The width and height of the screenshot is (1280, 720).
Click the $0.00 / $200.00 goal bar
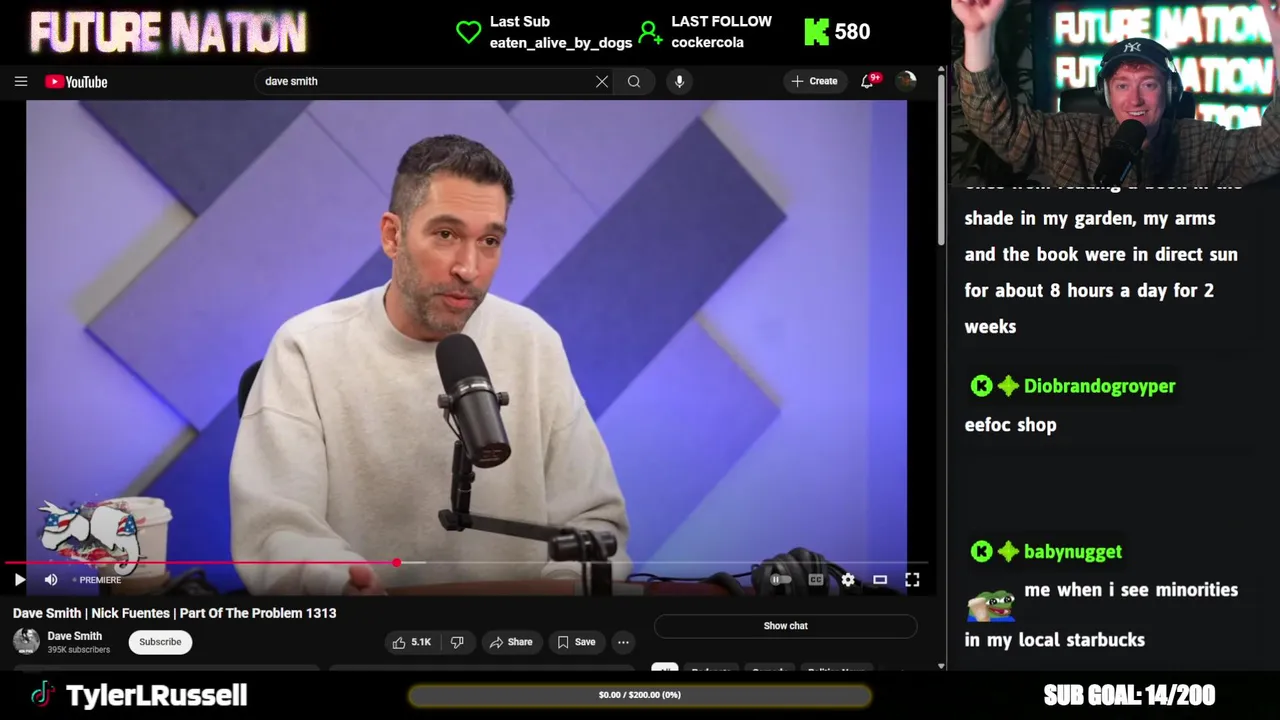639,695
